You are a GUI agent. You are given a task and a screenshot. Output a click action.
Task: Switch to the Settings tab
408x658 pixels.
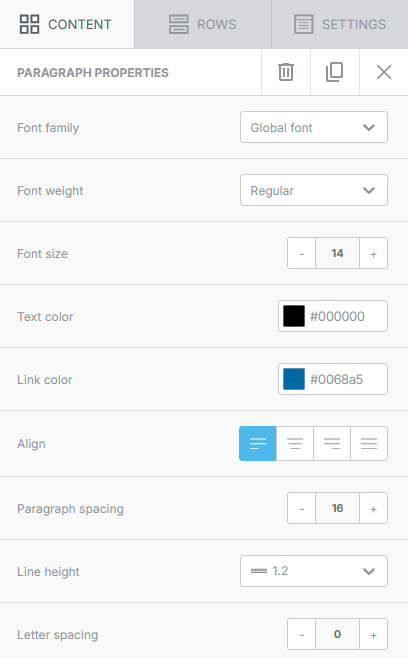point(340,24)
